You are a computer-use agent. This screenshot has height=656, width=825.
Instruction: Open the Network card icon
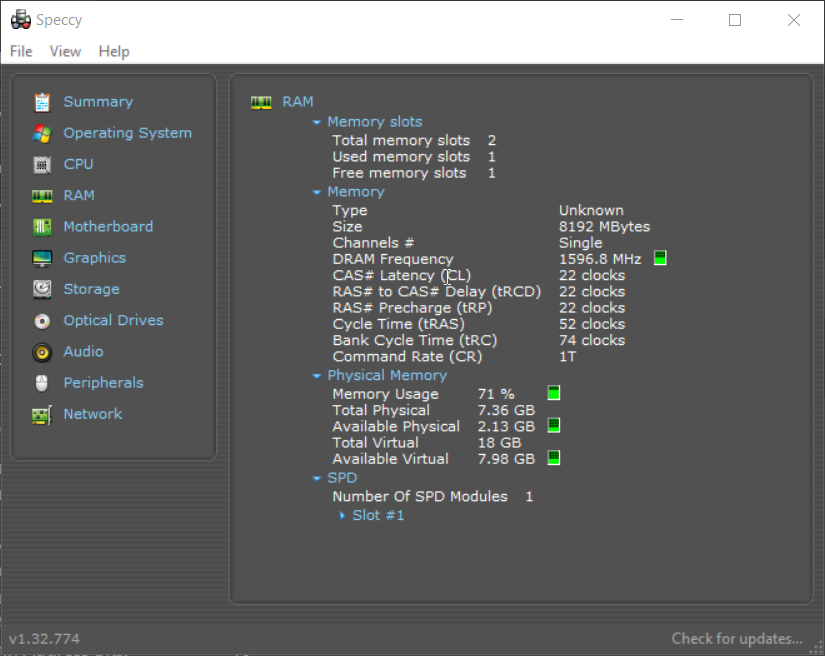(42, 414)
